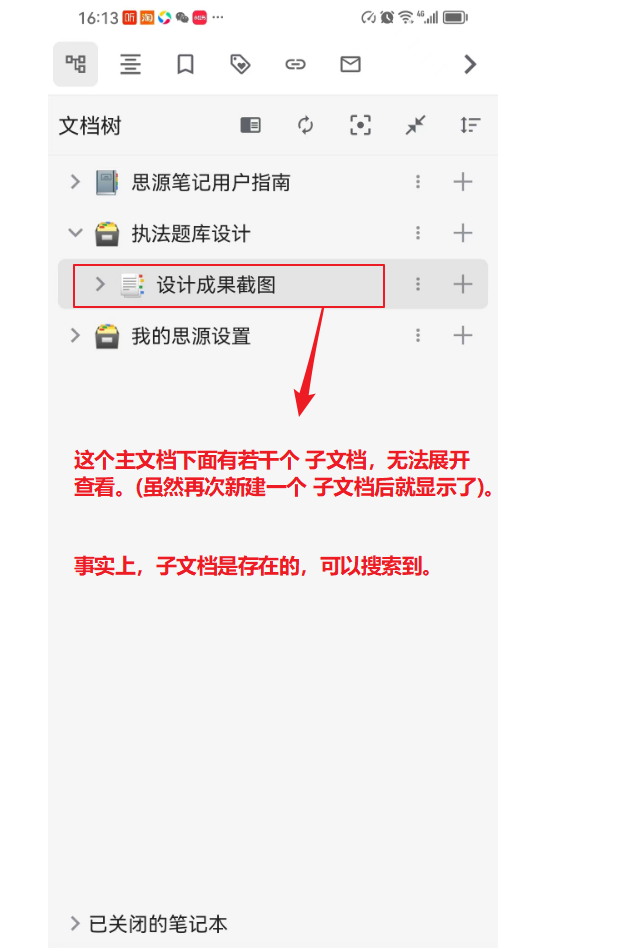Open the Bookmarks panel icon
This screenshot has height=948, width=626.
pyautogui.click(x=185, y=64)
